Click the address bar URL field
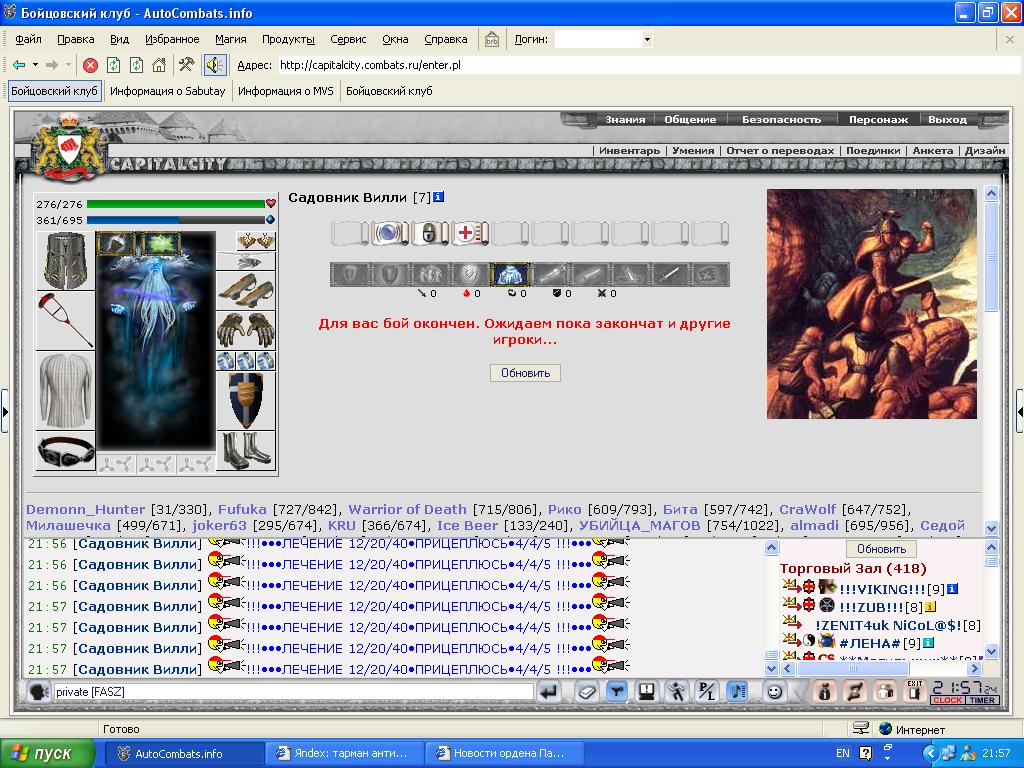 [647, 65]
